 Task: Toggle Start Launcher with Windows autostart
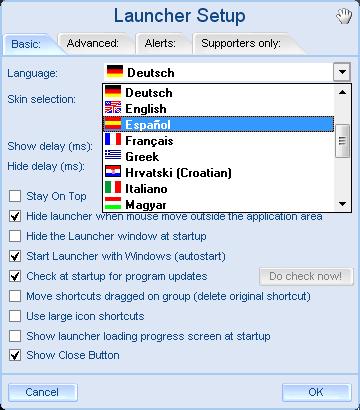click(15, 256)
